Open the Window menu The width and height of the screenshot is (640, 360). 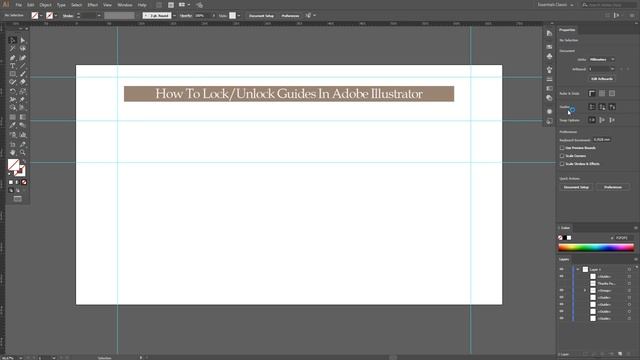(x=125, y=5)
